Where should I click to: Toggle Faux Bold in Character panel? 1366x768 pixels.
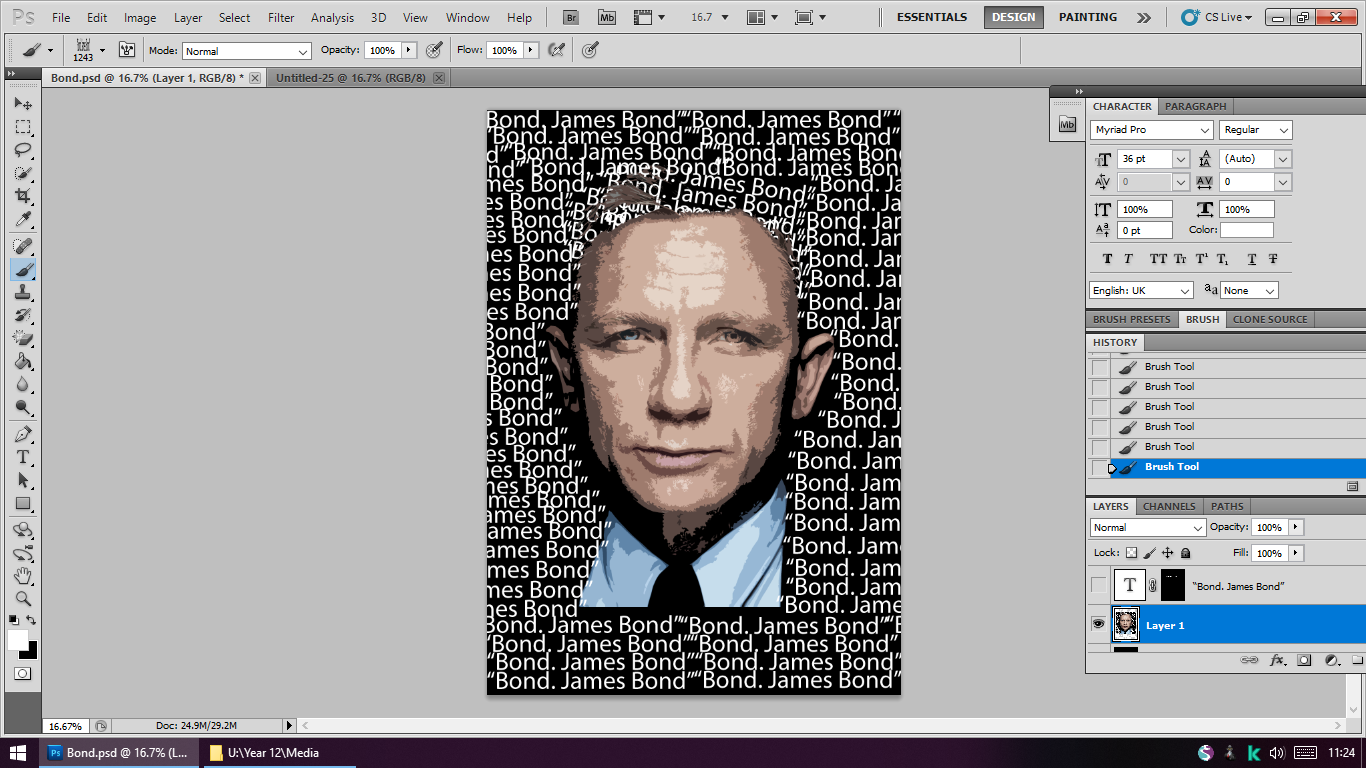coord(1107,259)
